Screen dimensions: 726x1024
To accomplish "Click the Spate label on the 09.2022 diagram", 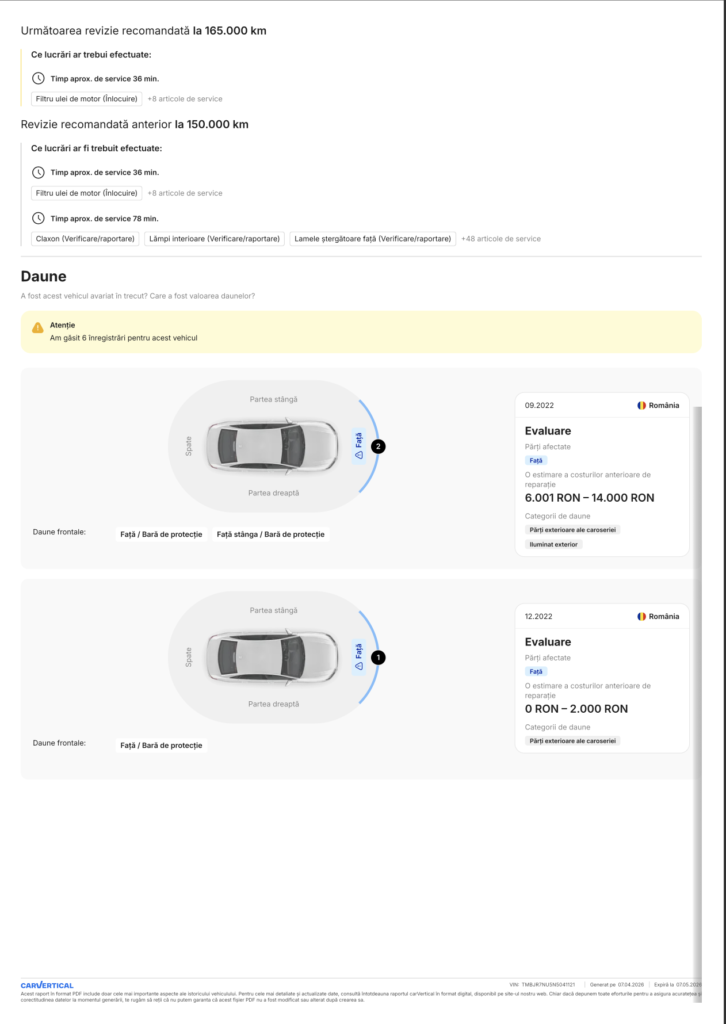I will [x=189, y=446].
